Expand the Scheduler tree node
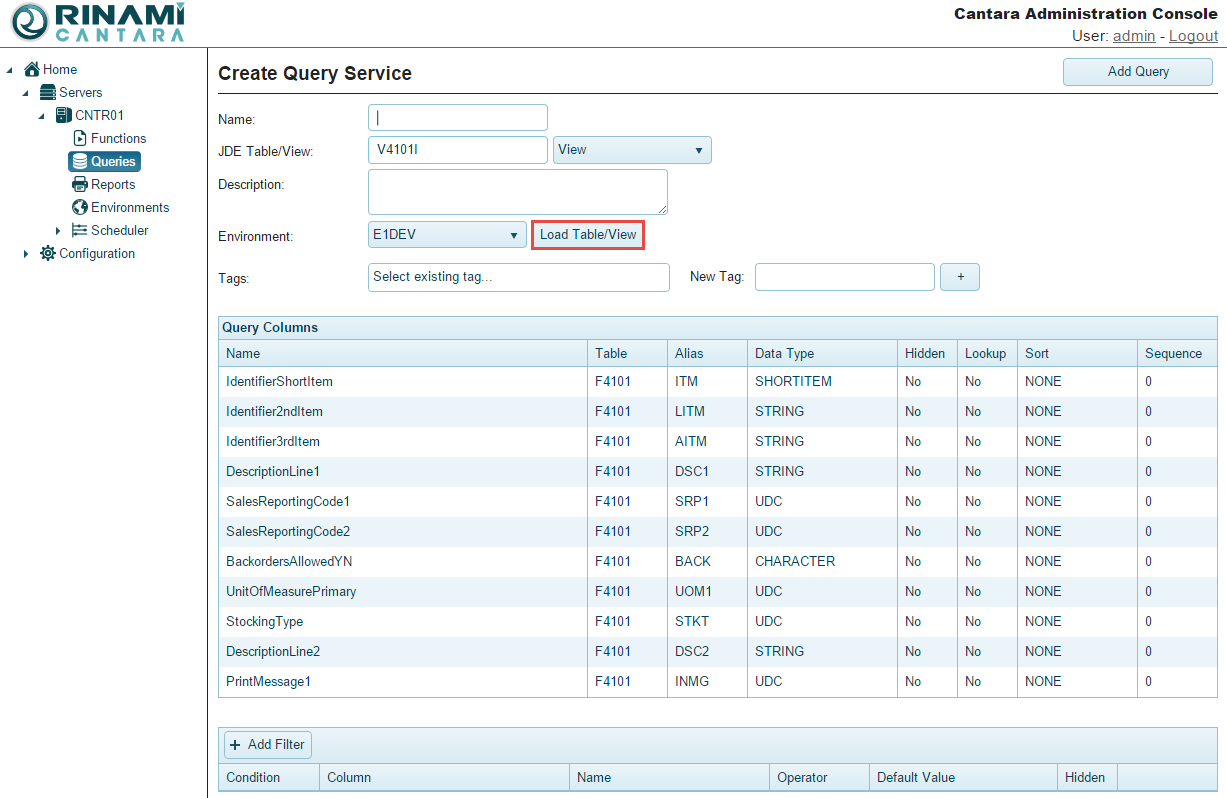Screen dimensions: 1227x798 pyautogui.click(x=58, y=231)
